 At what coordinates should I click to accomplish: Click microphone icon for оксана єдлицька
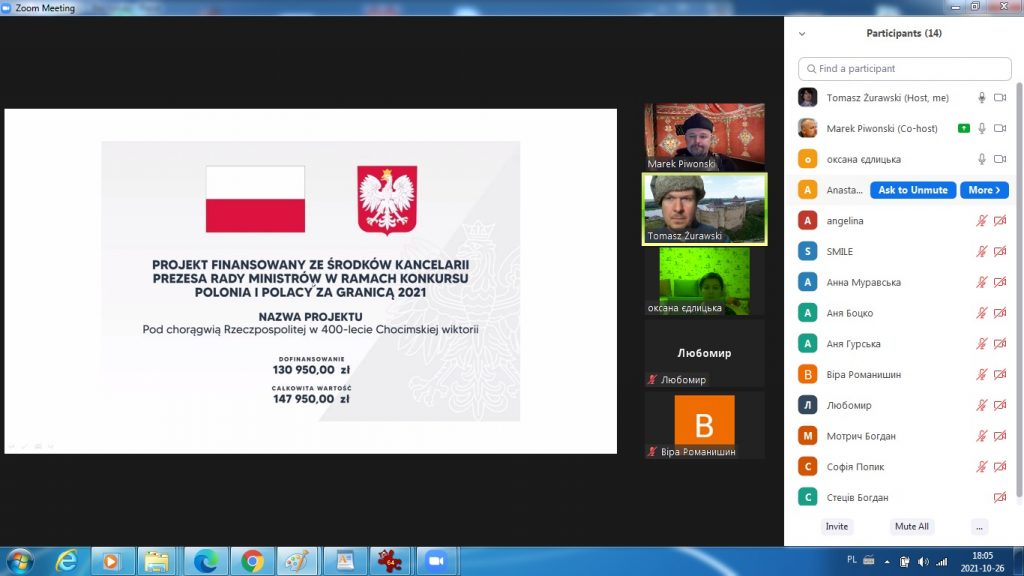[x=982, y=160]
